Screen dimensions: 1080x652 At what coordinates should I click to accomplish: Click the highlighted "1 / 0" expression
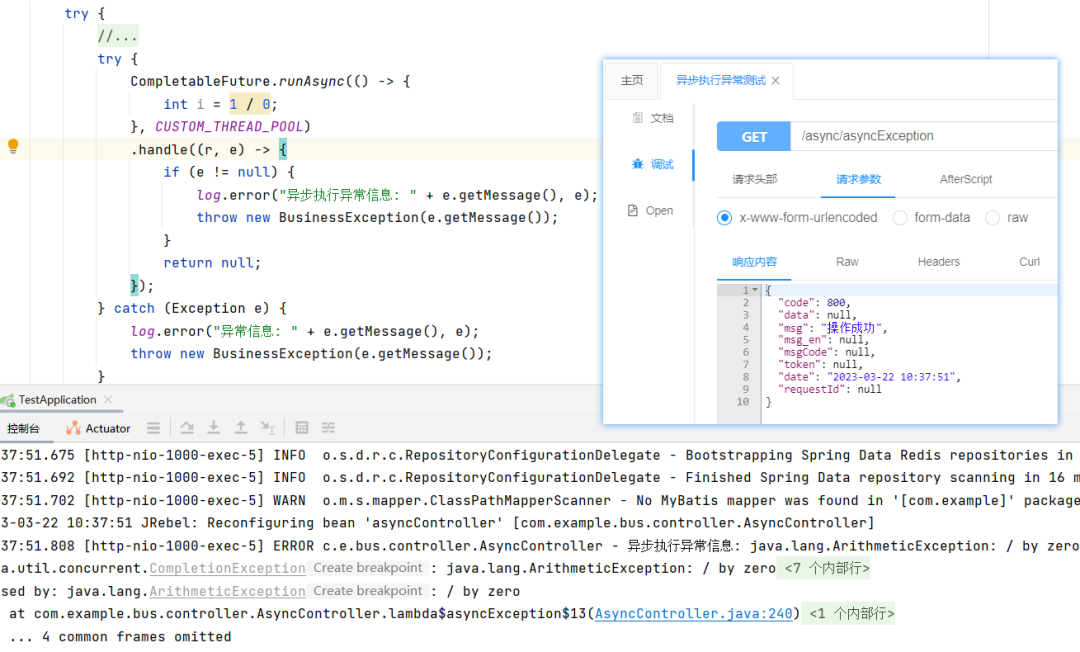[249, 104]
